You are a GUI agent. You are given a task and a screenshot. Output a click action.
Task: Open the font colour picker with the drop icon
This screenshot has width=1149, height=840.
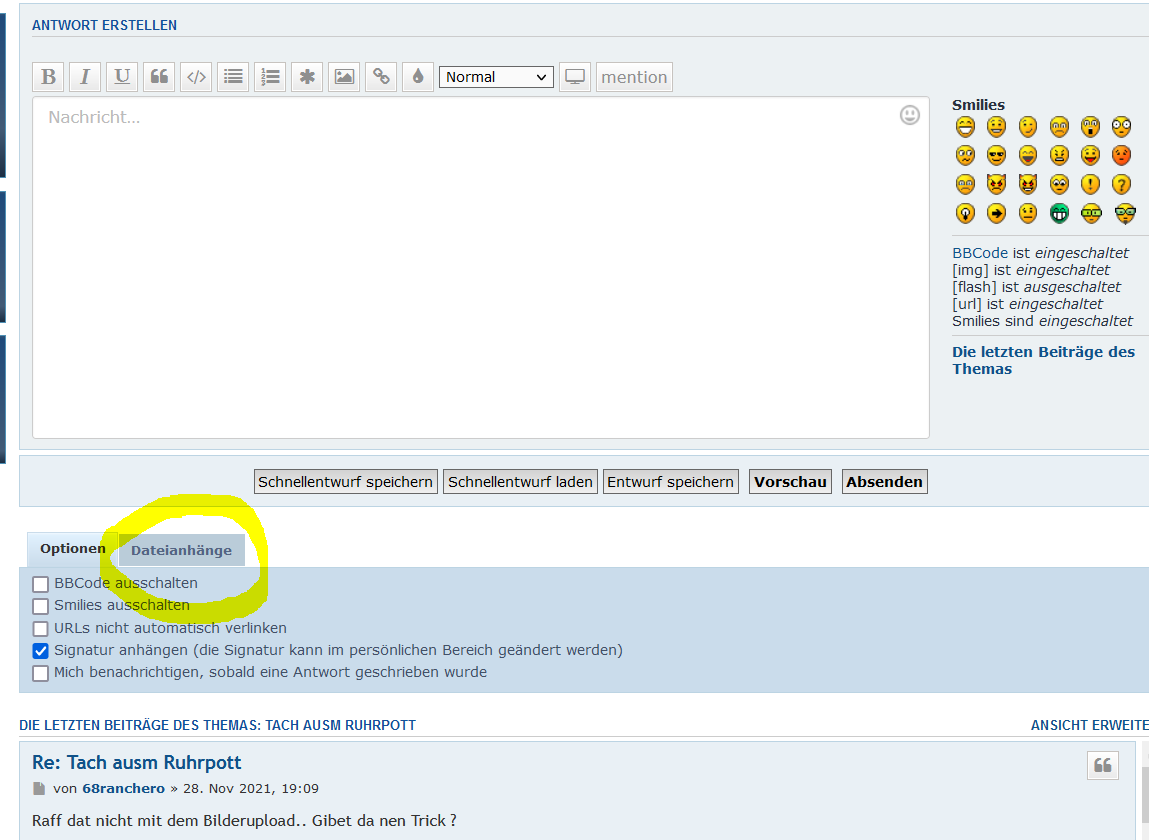pyautogui.click(x=418, y=77)
